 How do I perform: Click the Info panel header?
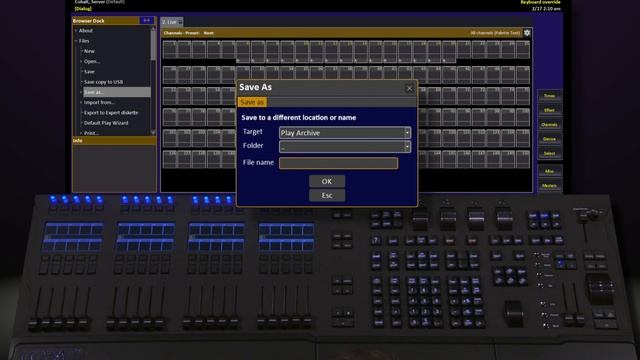[114, 140]
